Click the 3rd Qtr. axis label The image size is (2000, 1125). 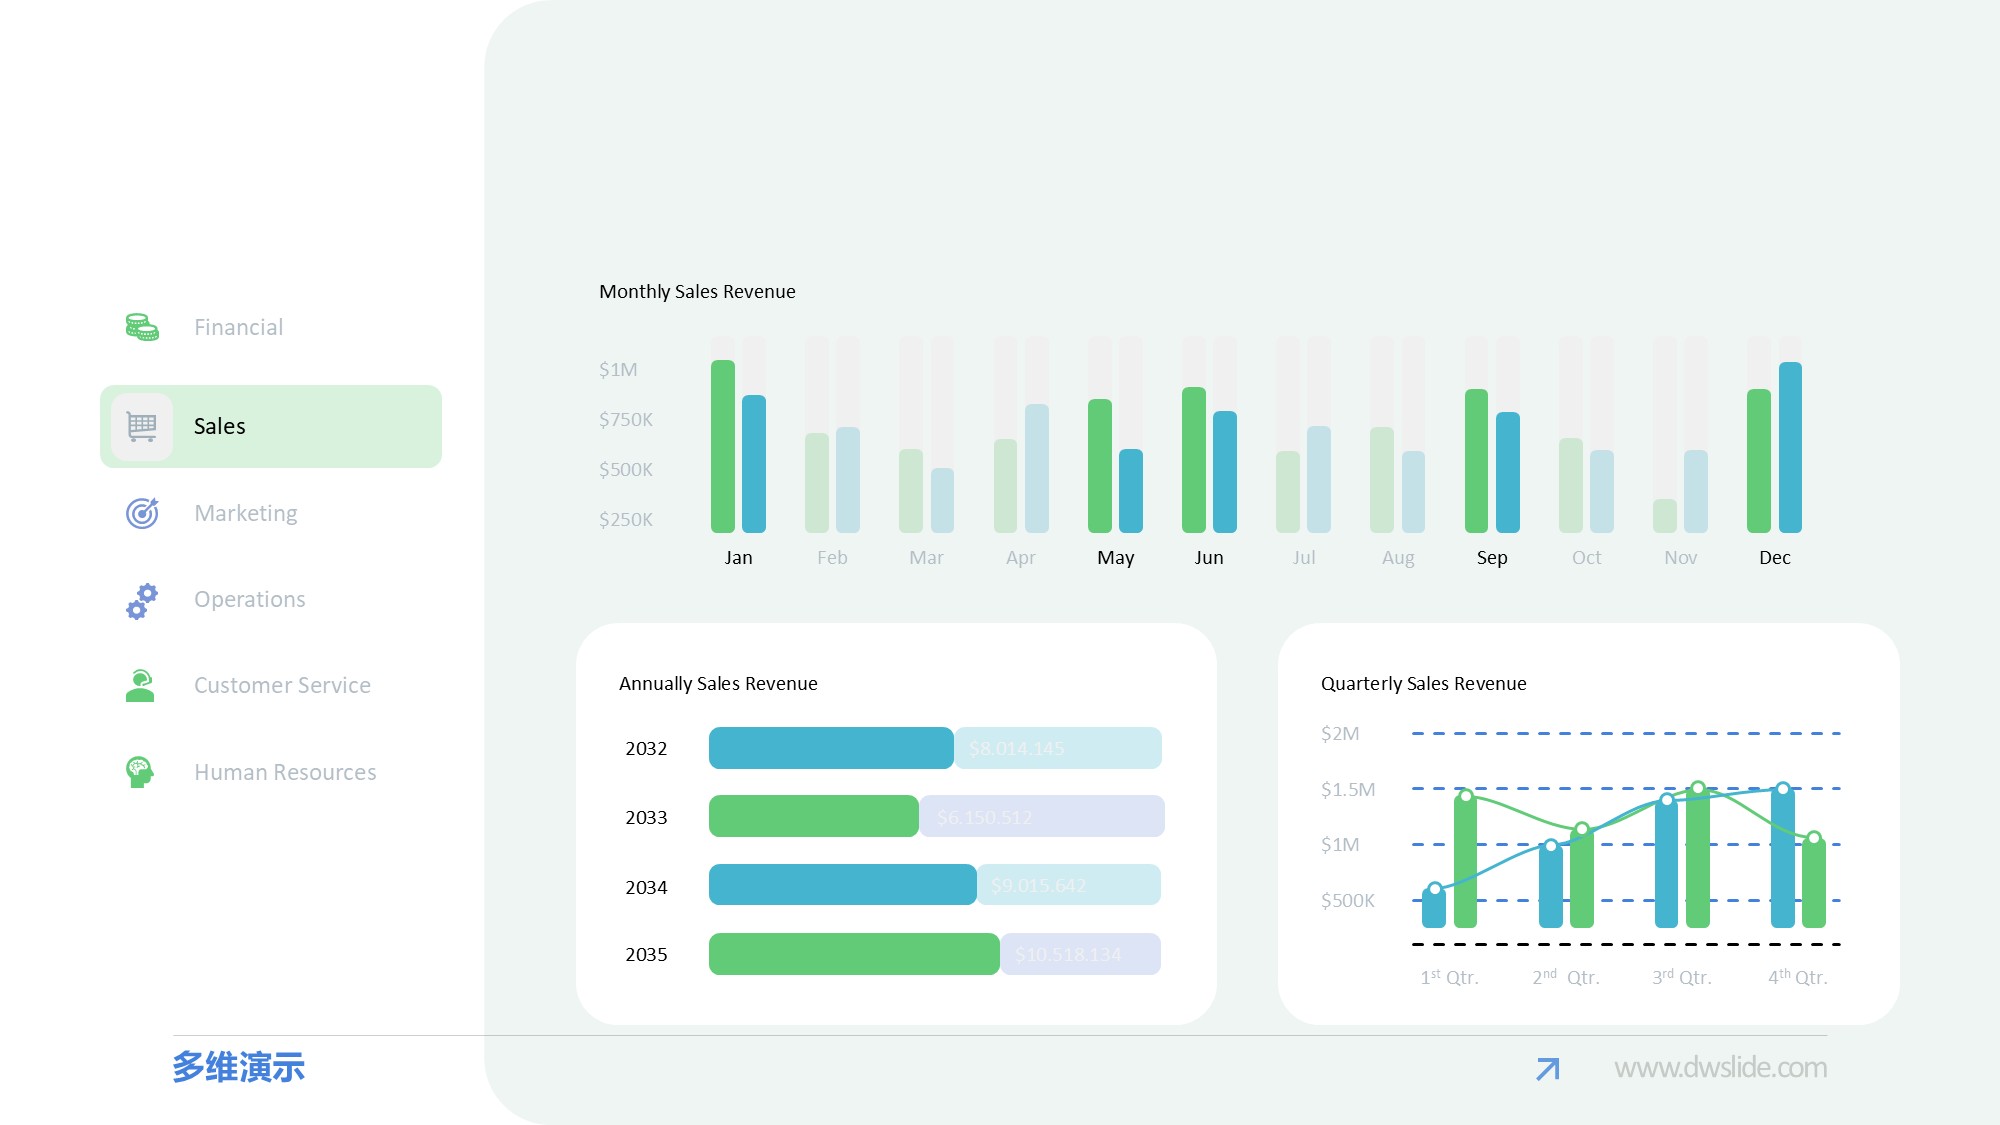tap(1682, 977)
